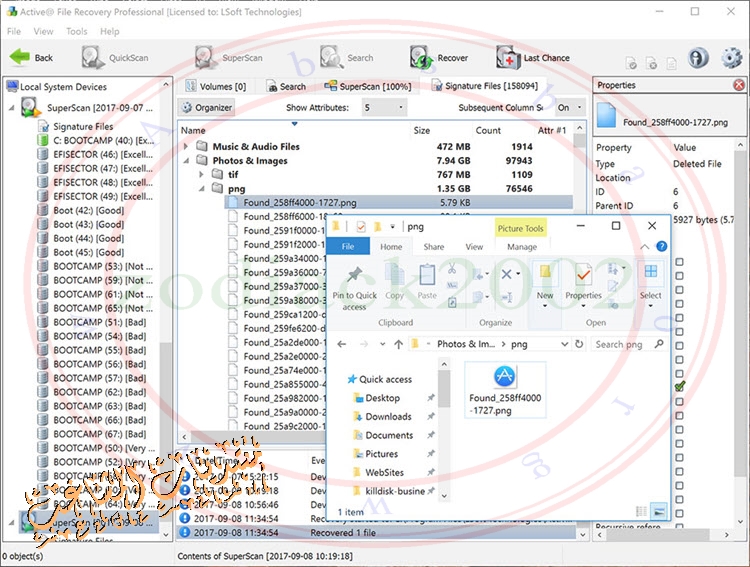This screenshot has width=750, height=567.
Task: Expand the tif folder
Action: coord(201,174)
